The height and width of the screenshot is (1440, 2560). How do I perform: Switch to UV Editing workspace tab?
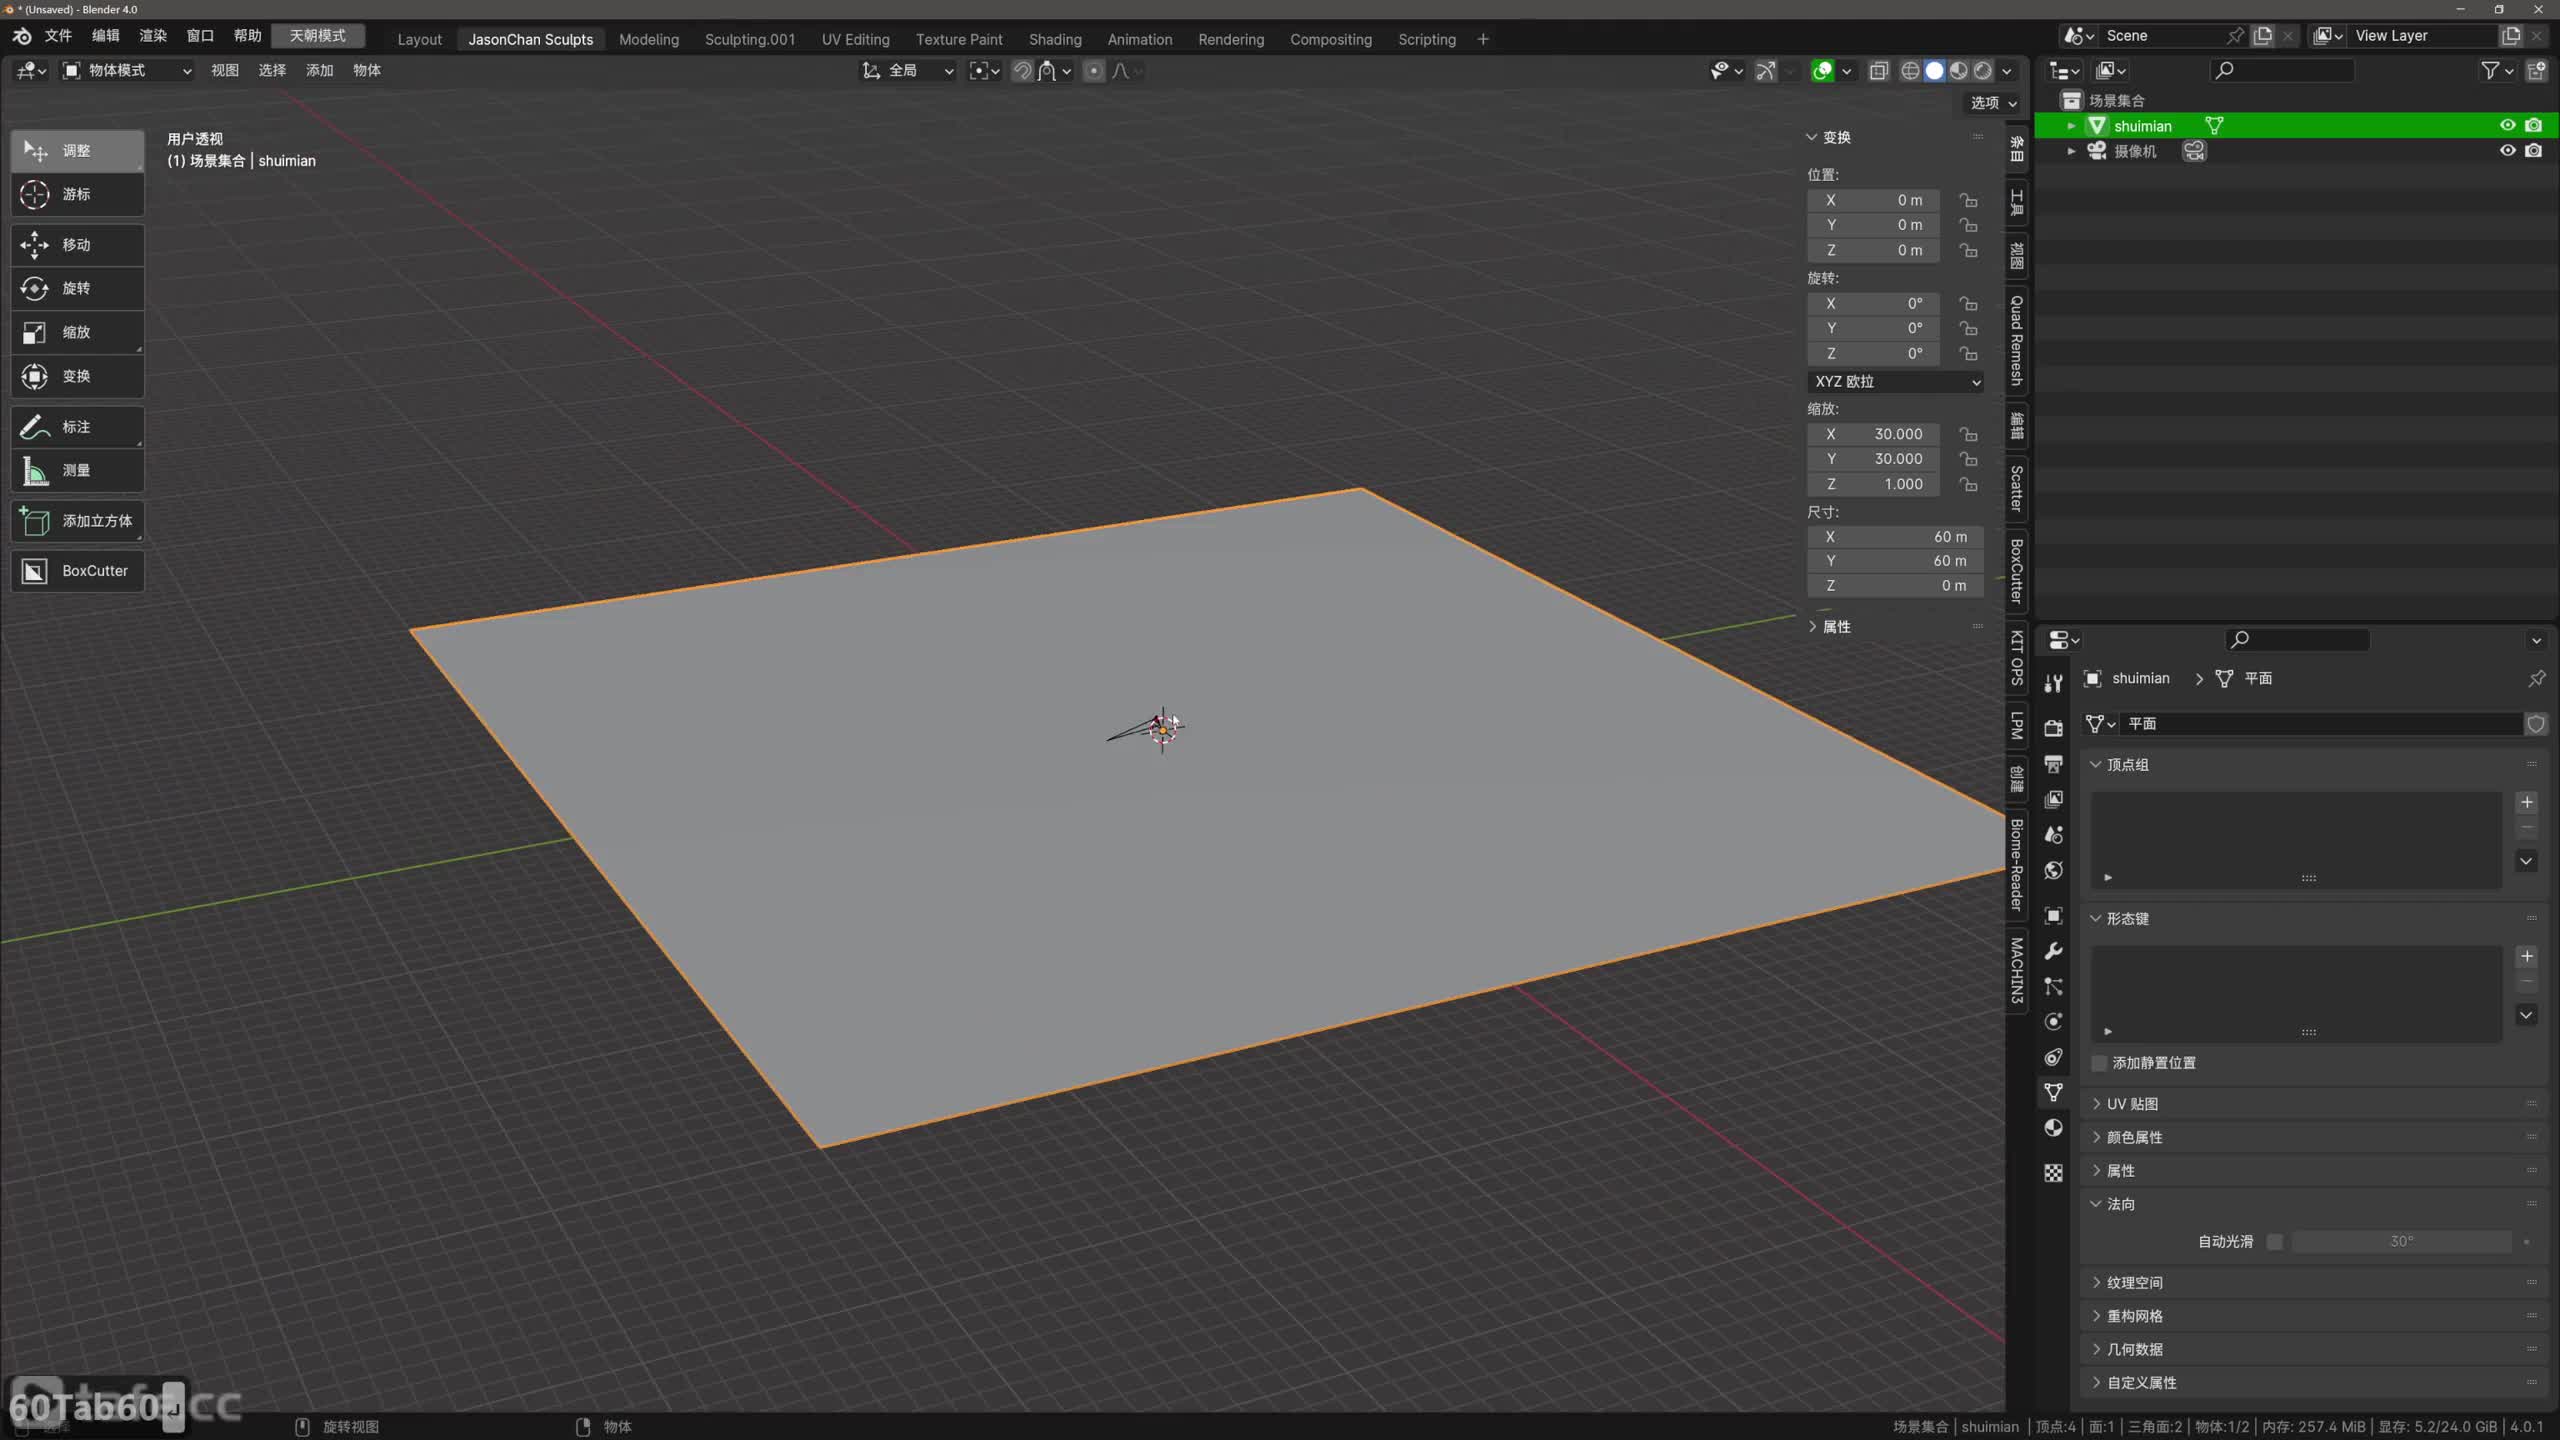[x=855, y=39]
